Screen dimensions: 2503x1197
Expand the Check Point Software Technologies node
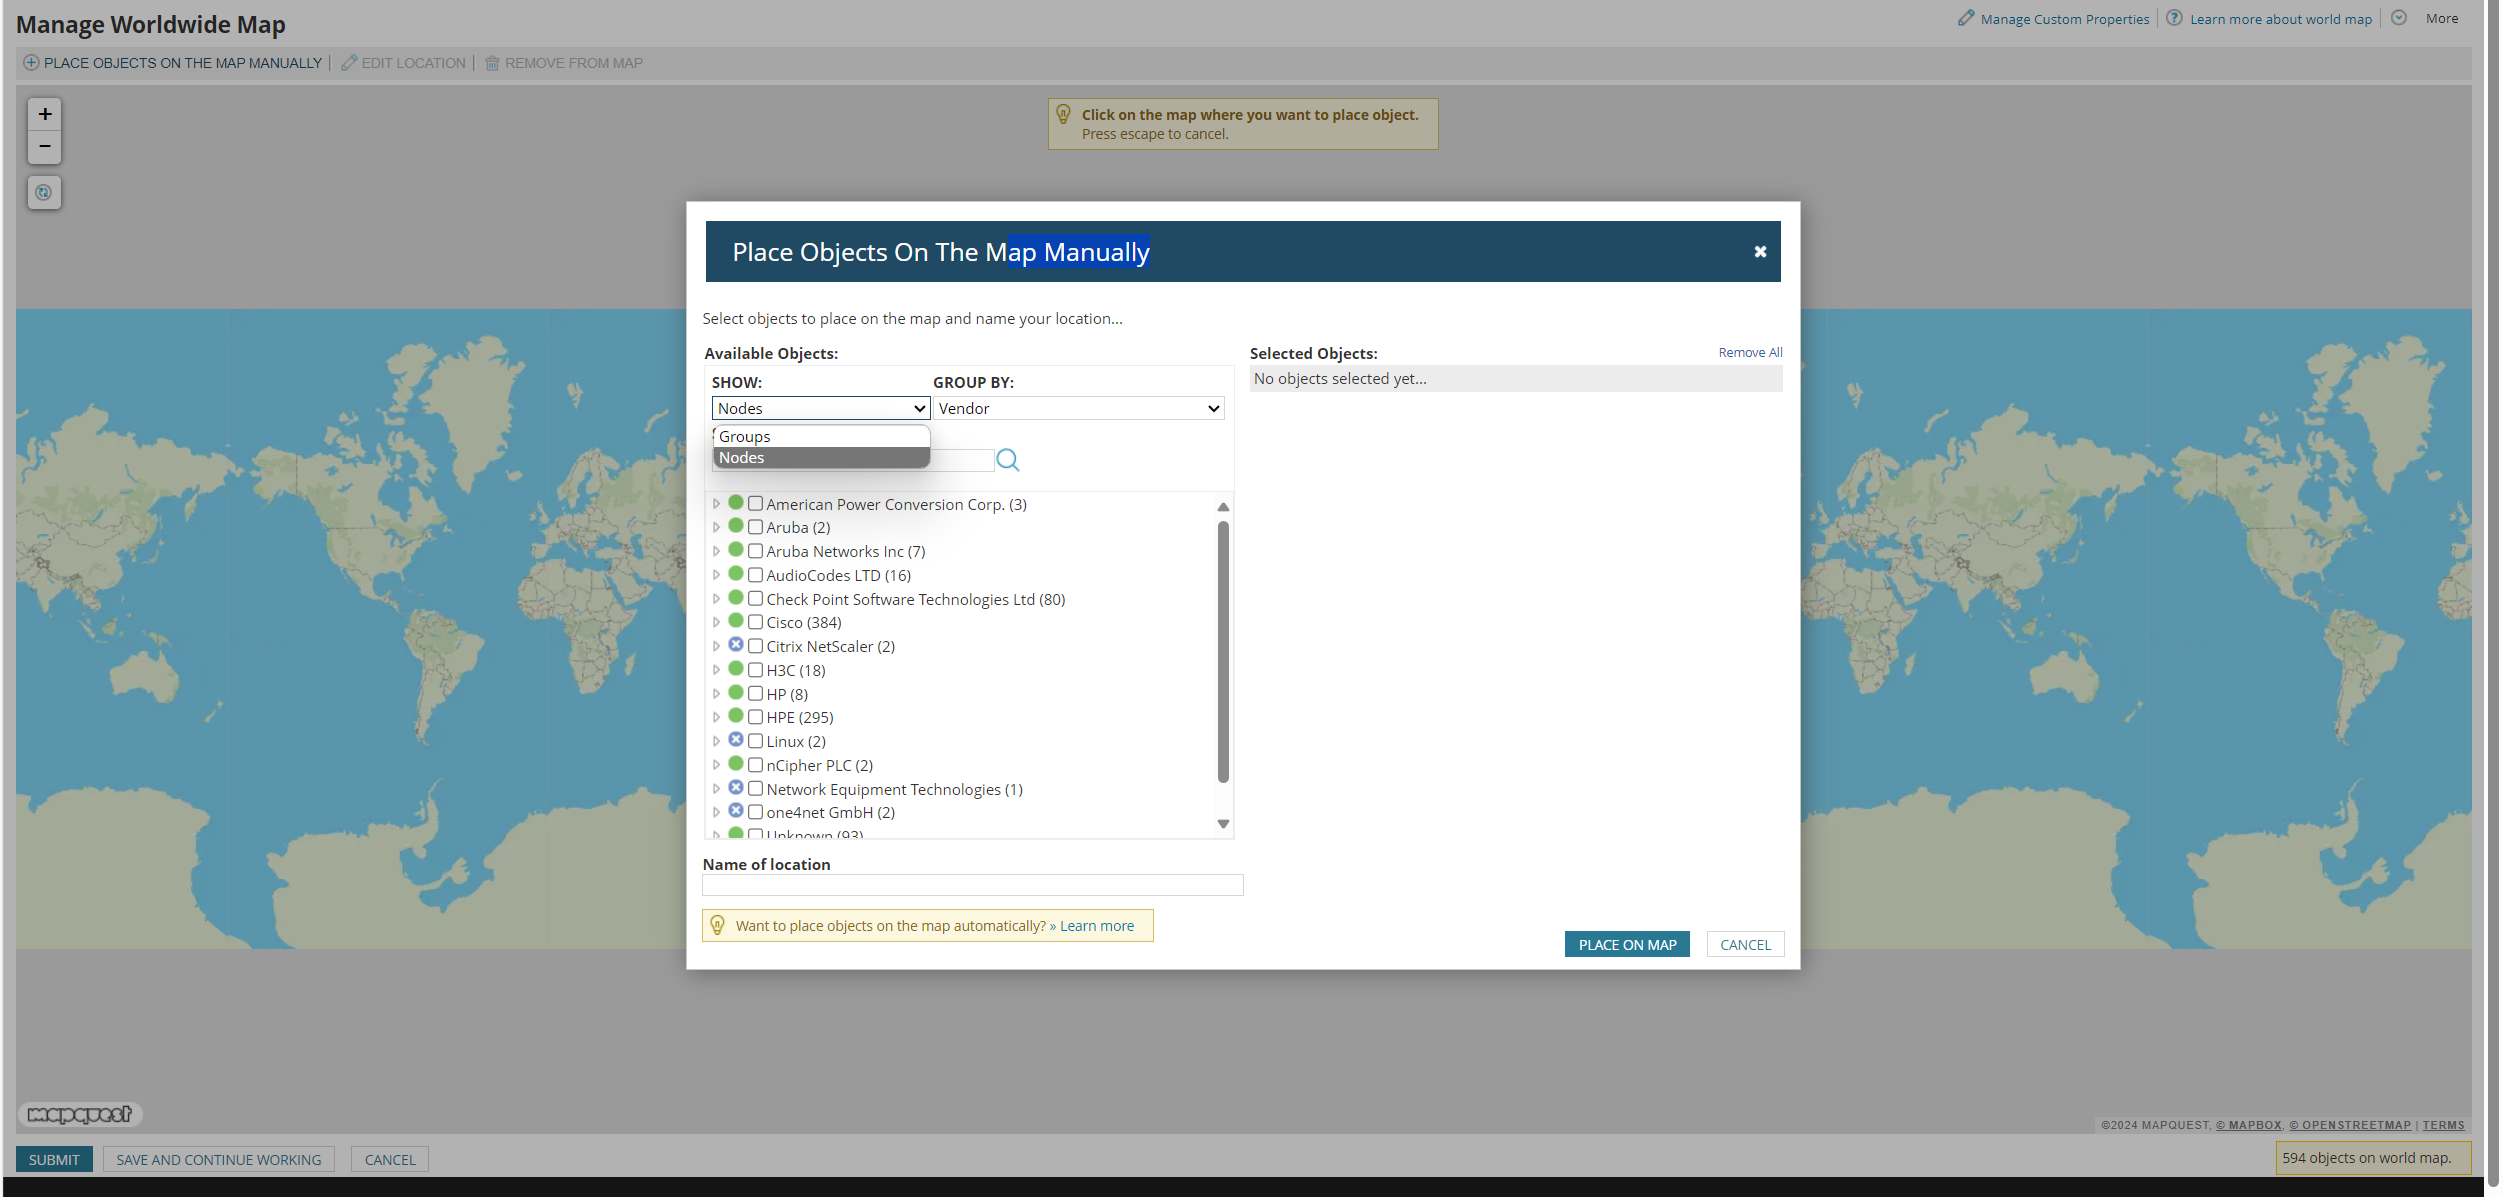tap(716, 599)
